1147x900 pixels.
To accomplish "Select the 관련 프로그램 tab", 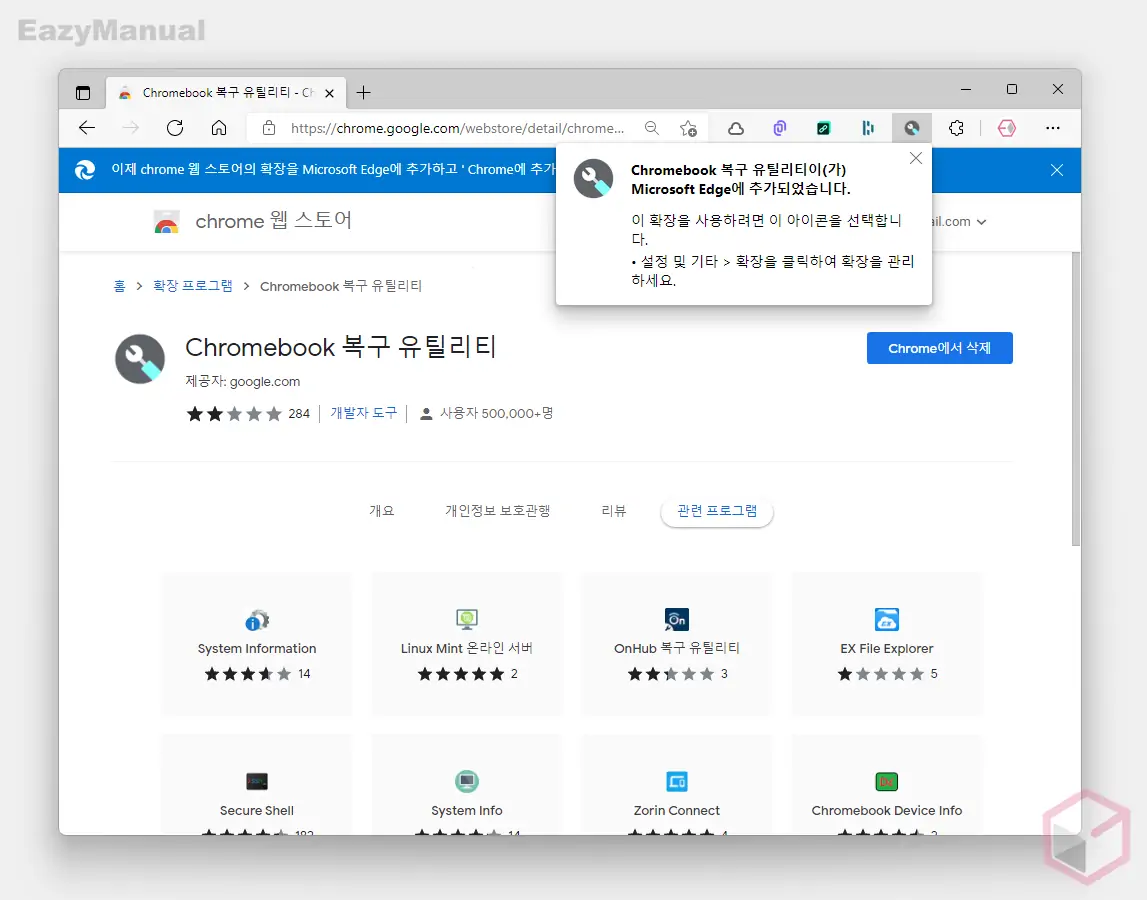I will (x=717, y=511).
